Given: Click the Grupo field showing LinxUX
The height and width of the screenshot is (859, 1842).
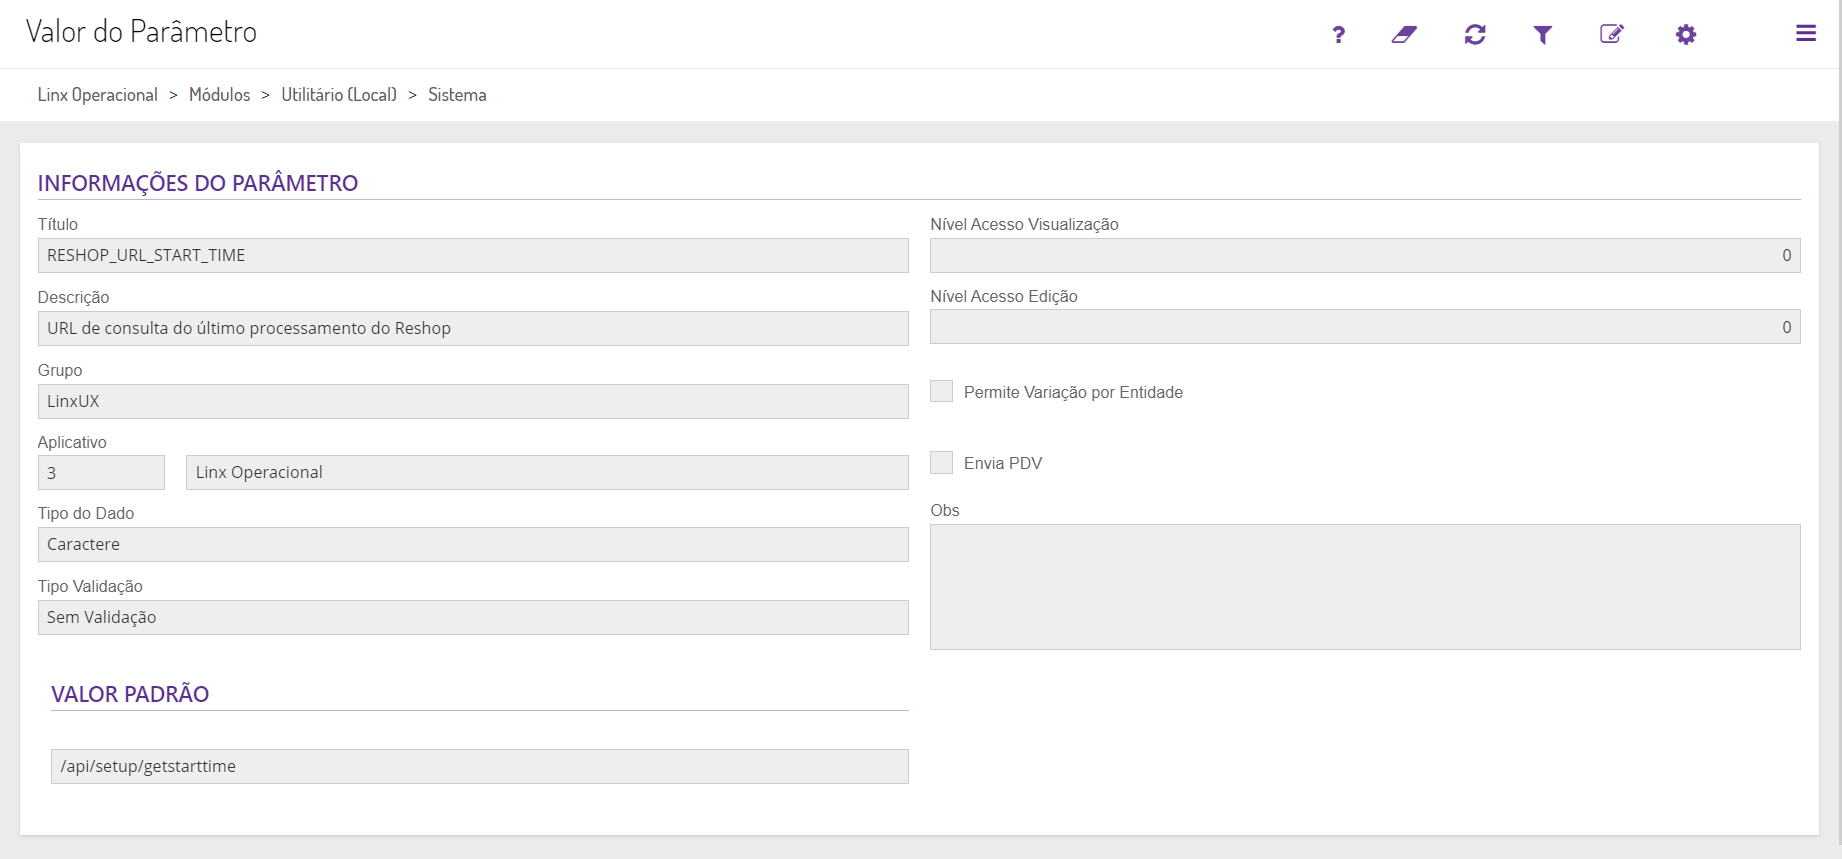Looking at the screenshot, I should click(473, 402).
